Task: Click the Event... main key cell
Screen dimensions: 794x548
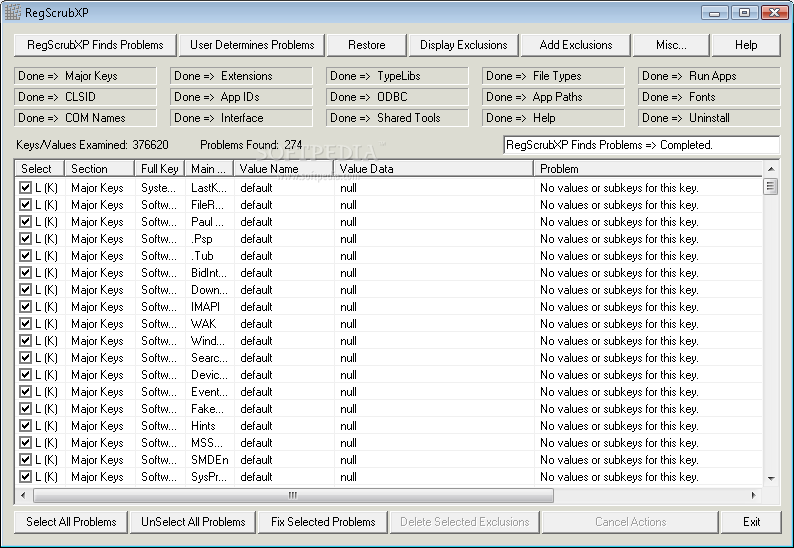Action: [209, 392]
